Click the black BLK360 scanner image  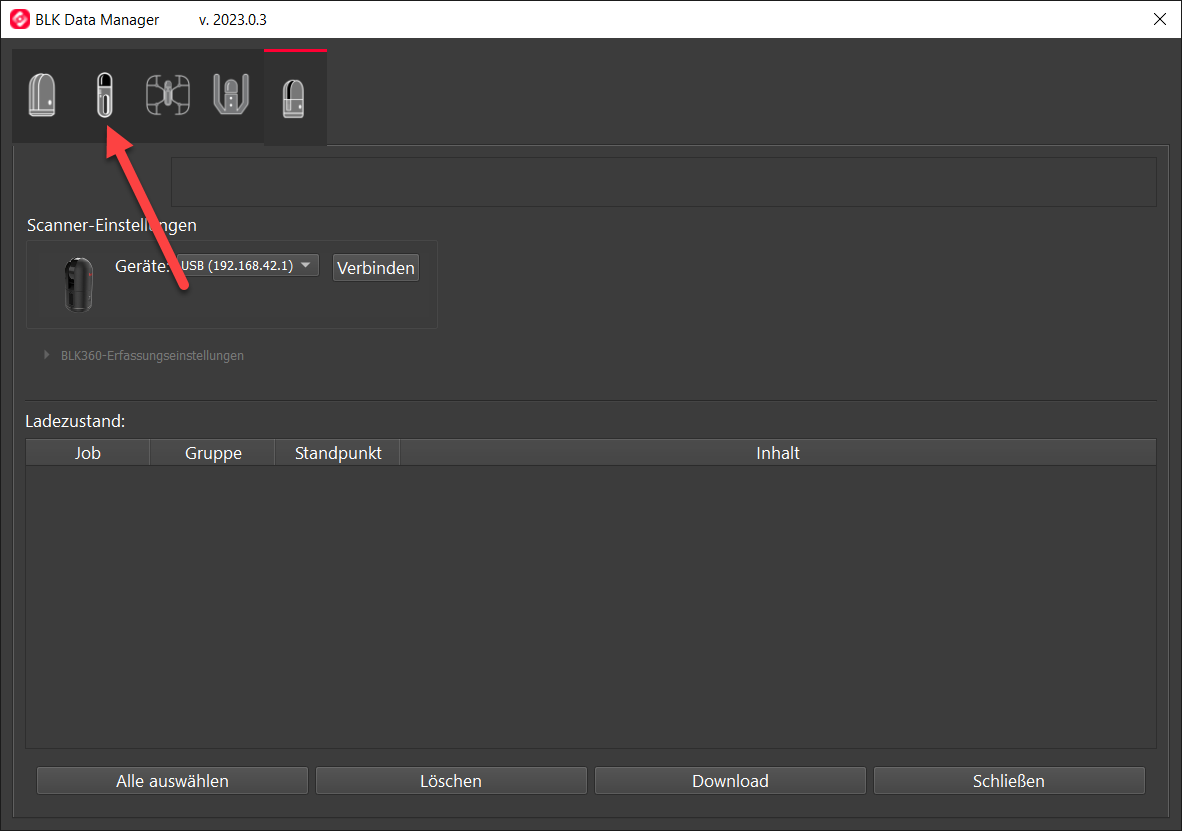point(78,284)
